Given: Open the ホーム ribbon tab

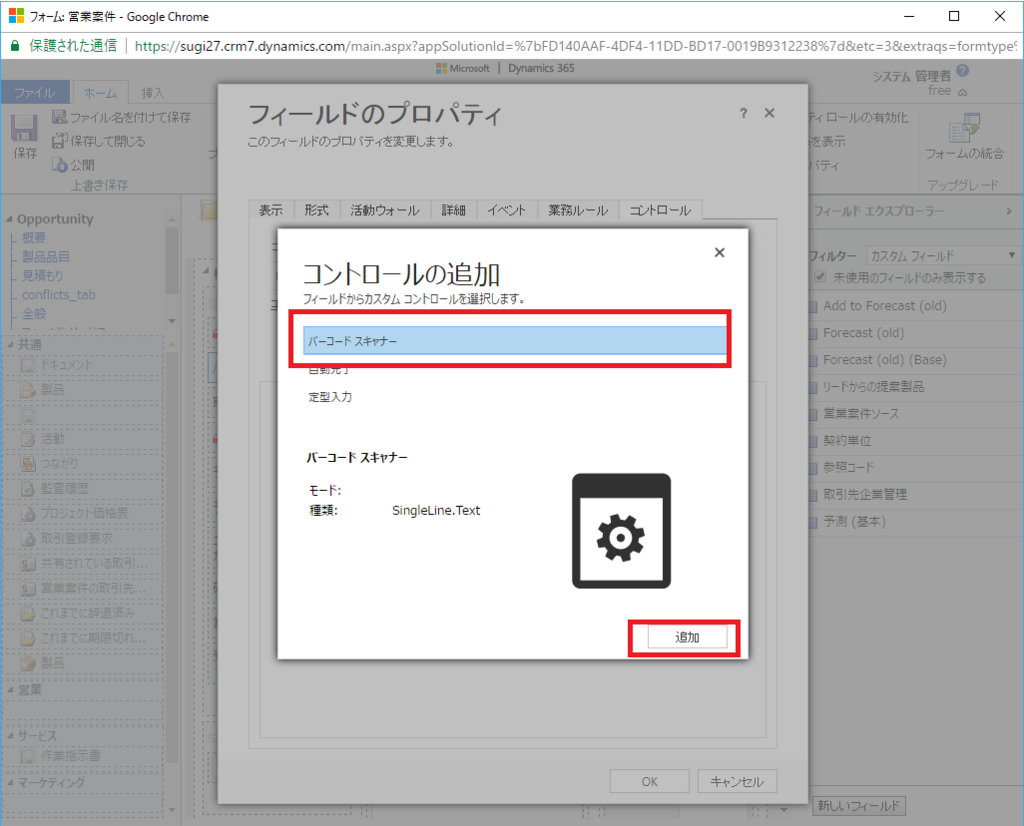Looking at the screenshot, I should 100,93.
